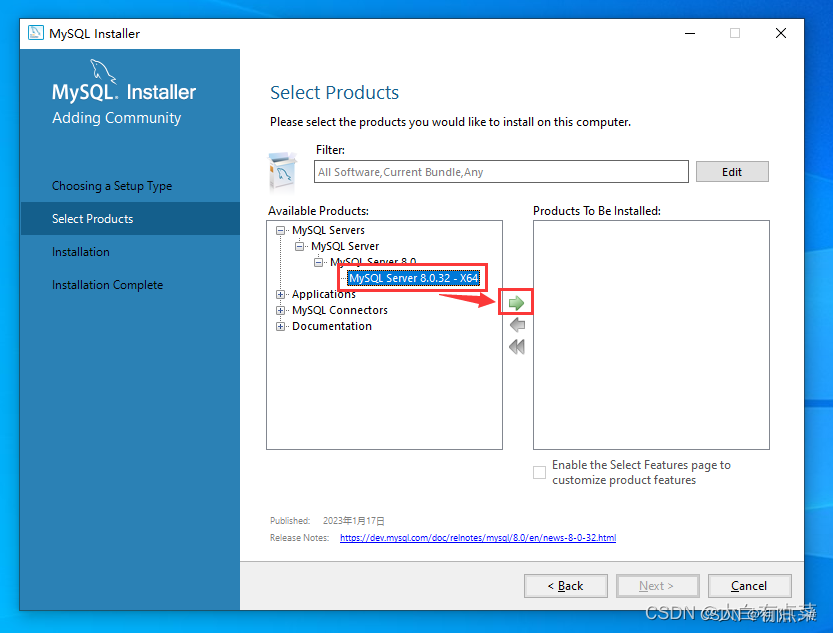Collapse the MySQL Server 8.0 node
The image size is (833, 633).
coord(318,262)
